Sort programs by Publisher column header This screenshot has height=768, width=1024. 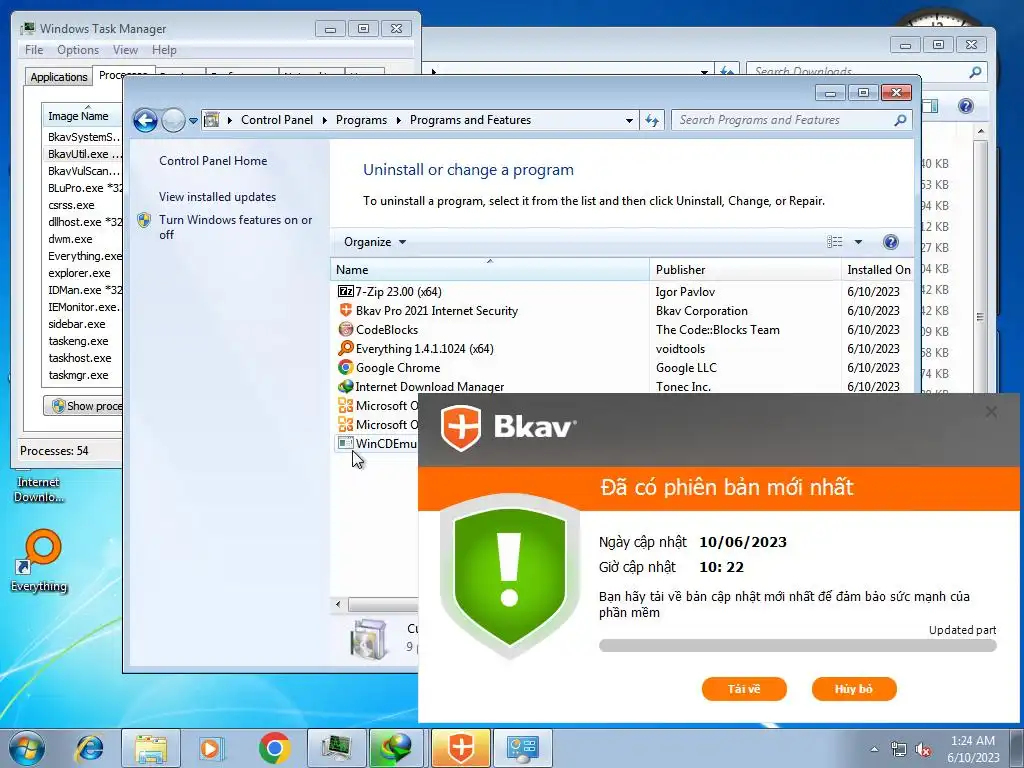(744, 270)
